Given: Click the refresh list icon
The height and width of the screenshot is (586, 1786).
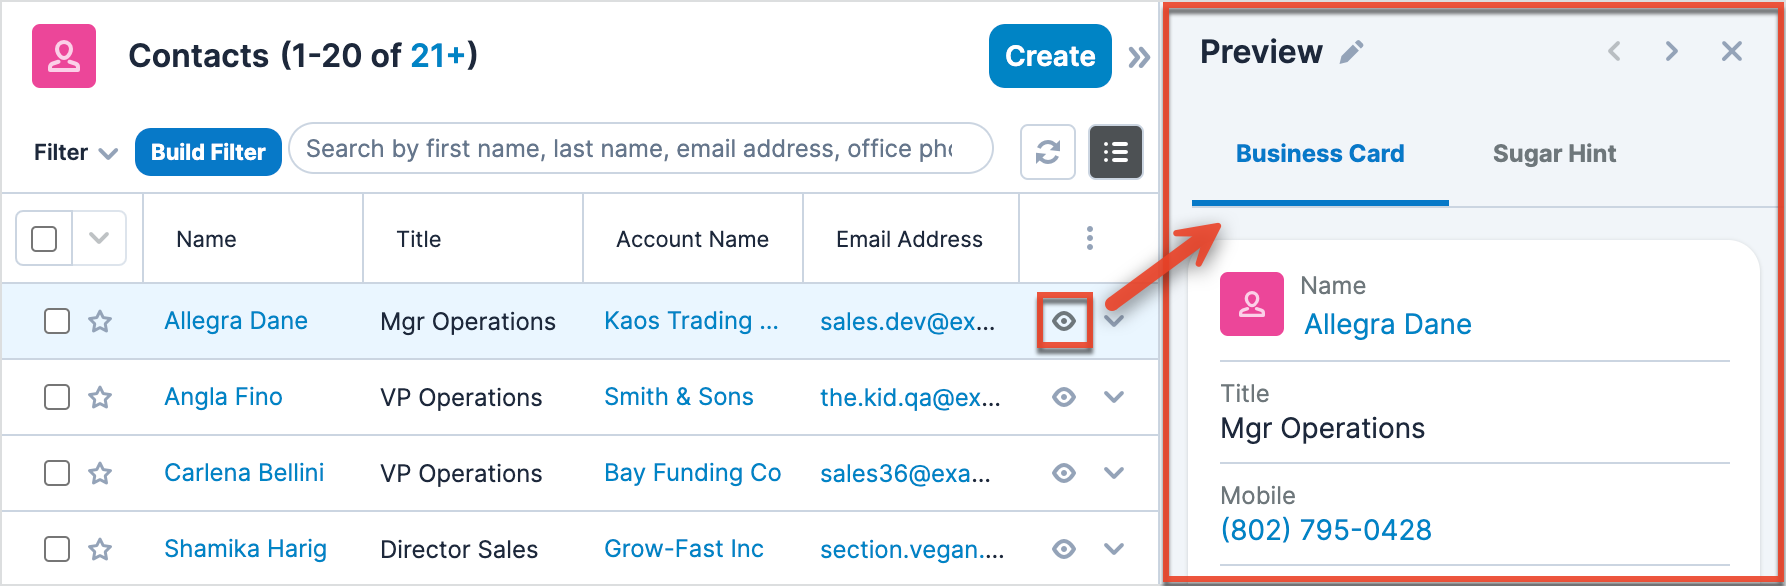Looking at the screenshot, I should click(x=1047, y=152).
